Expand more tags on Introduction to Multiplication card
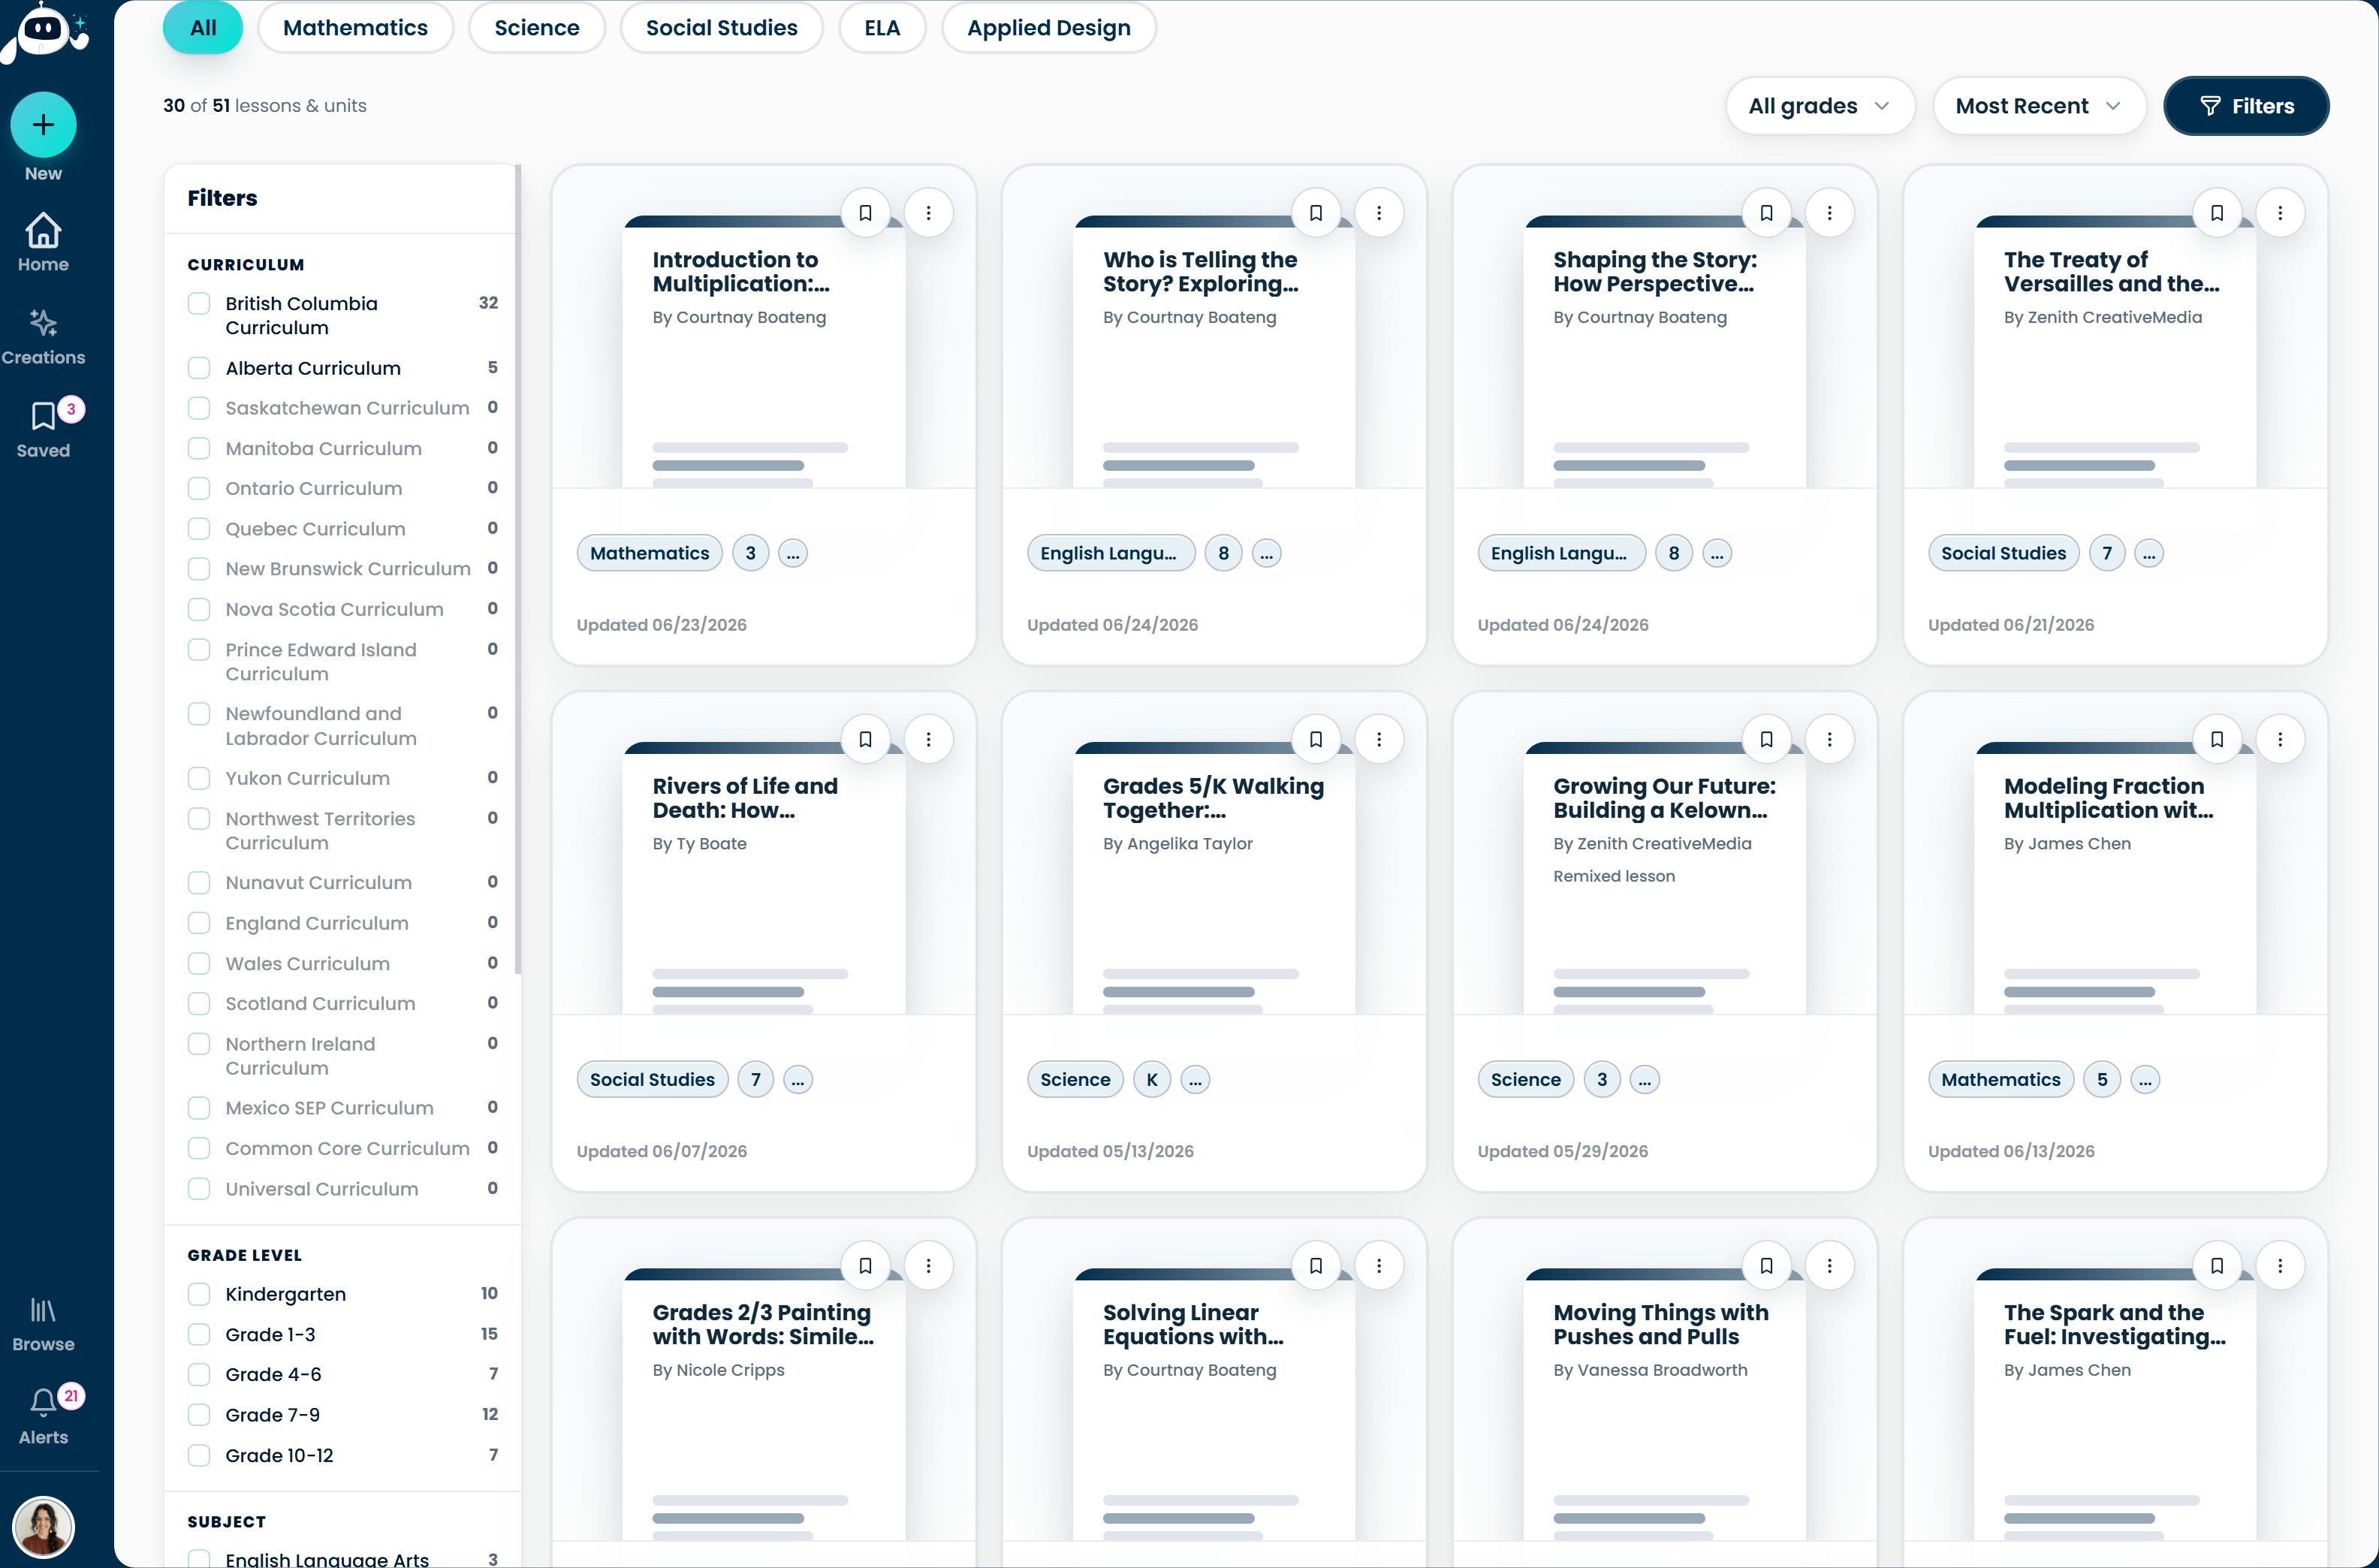Image resolution: width=2379 pixels, height=1568 pixels. pyautogui.click(x=793, y=553)
